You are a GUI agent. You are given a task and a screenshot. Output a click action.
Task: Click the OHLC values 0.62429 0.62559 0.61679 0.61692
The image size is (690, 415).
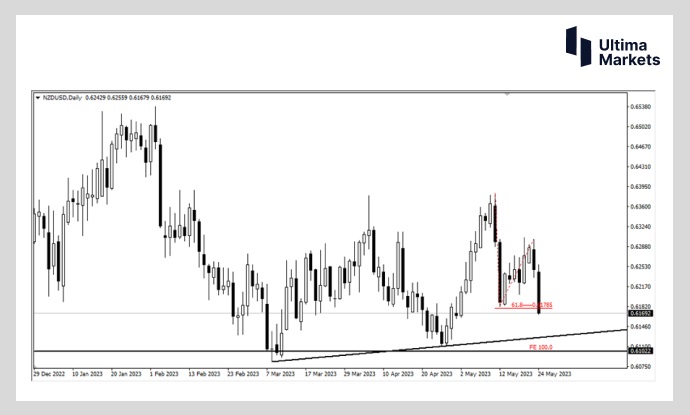(x=128, y=98)
